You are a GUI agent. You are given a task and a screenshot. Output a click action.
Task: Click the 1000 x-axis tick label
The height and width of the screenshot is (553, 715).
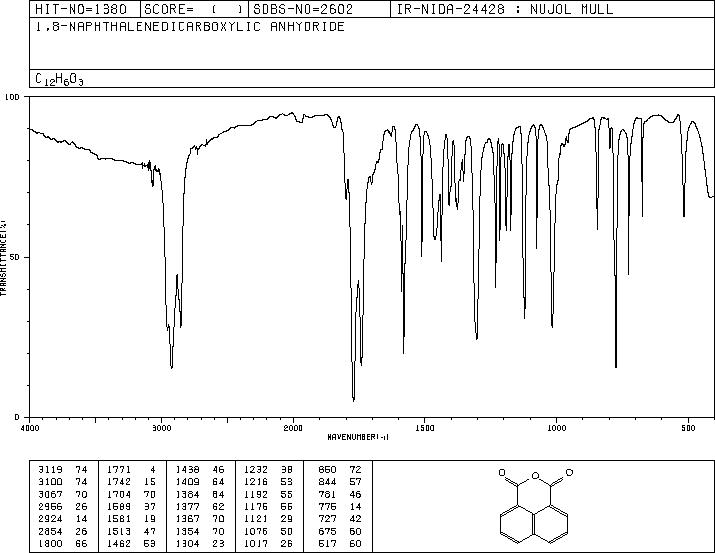click(x=556, y=428)
